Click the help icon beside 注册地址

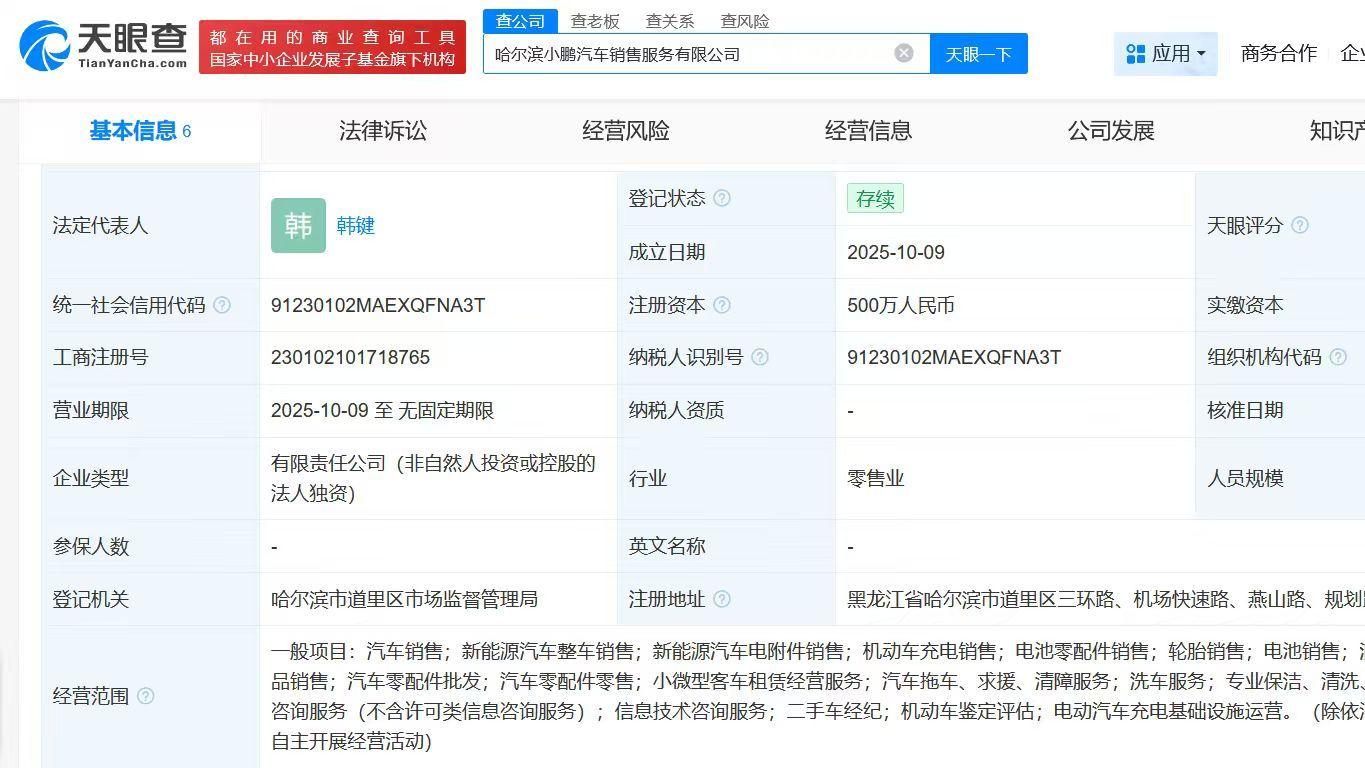coord(722,599)
